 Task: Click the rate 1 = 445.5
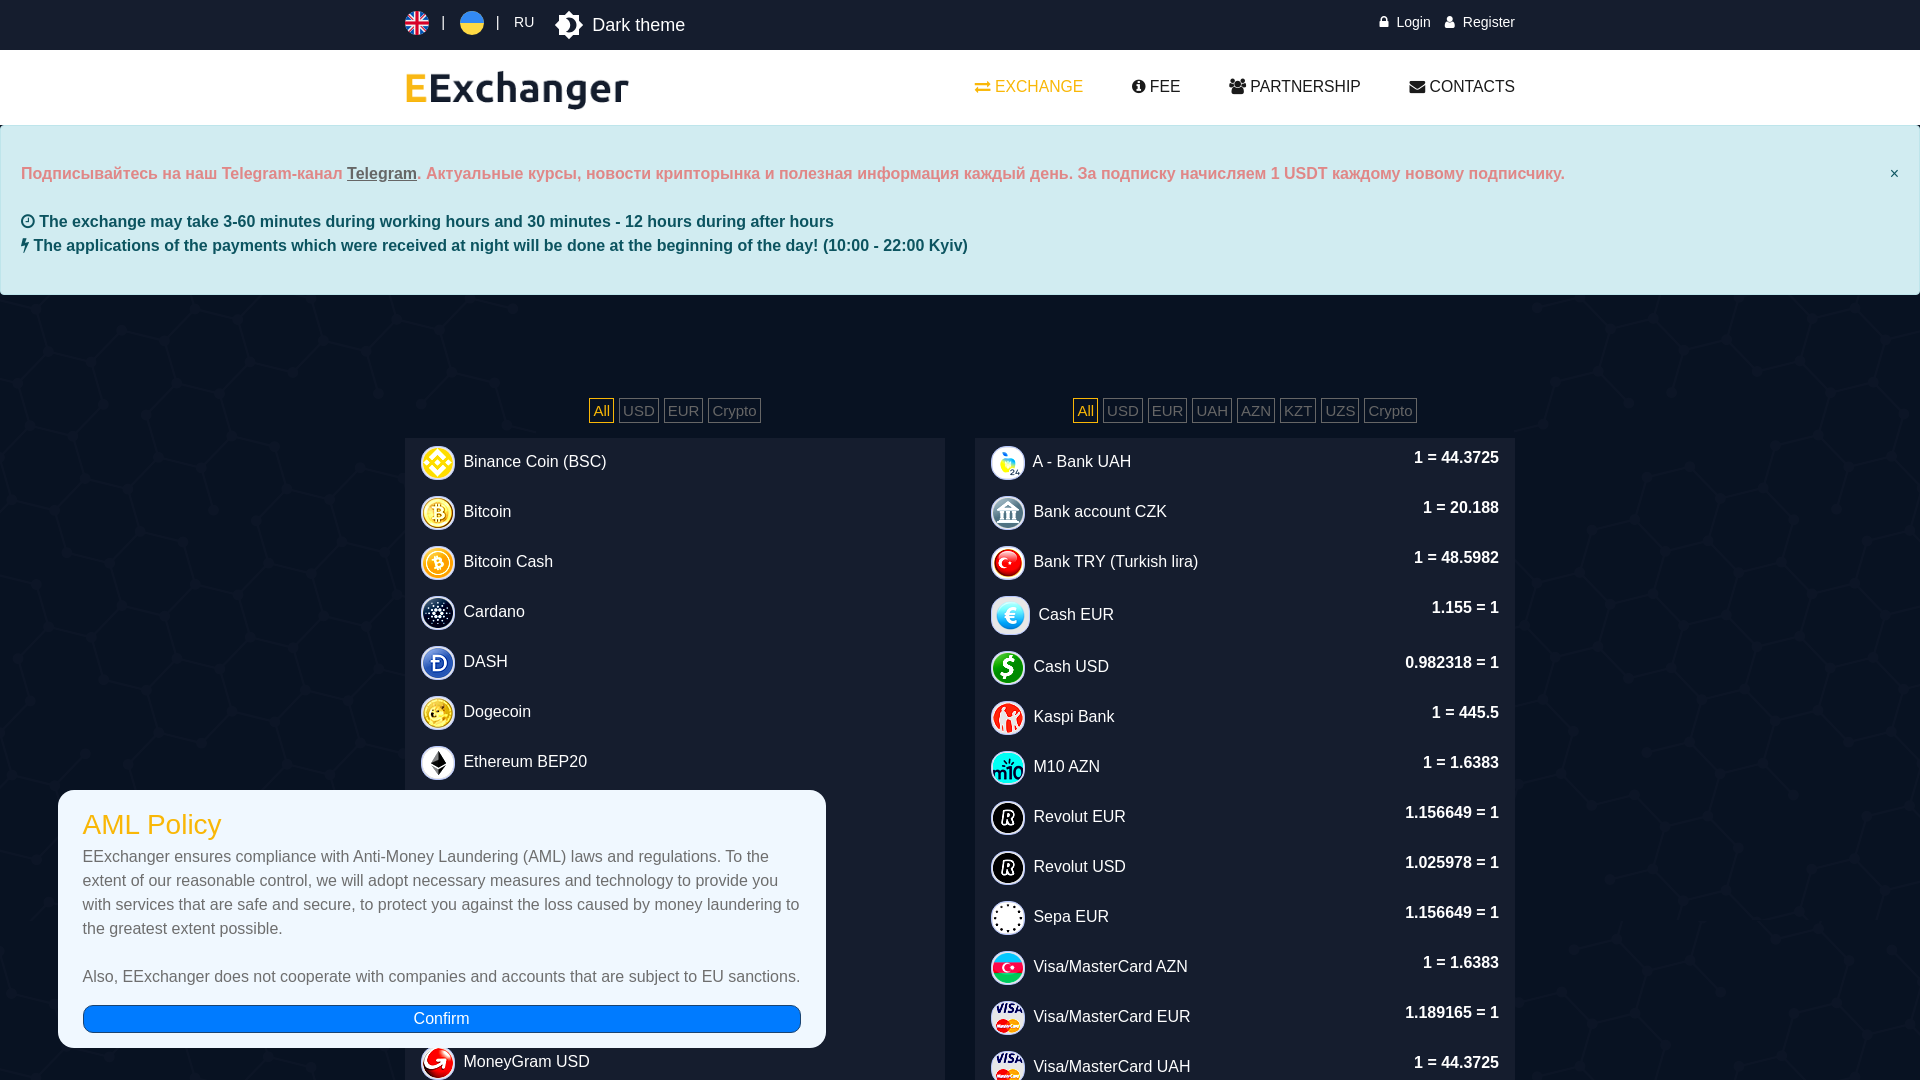pos(1465,713)
